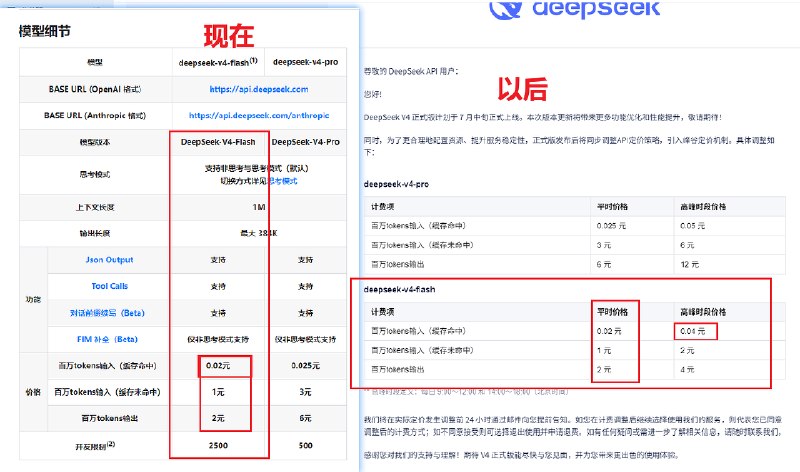Click 仅非思考模式支持 in the pro column

coord(306,339)
